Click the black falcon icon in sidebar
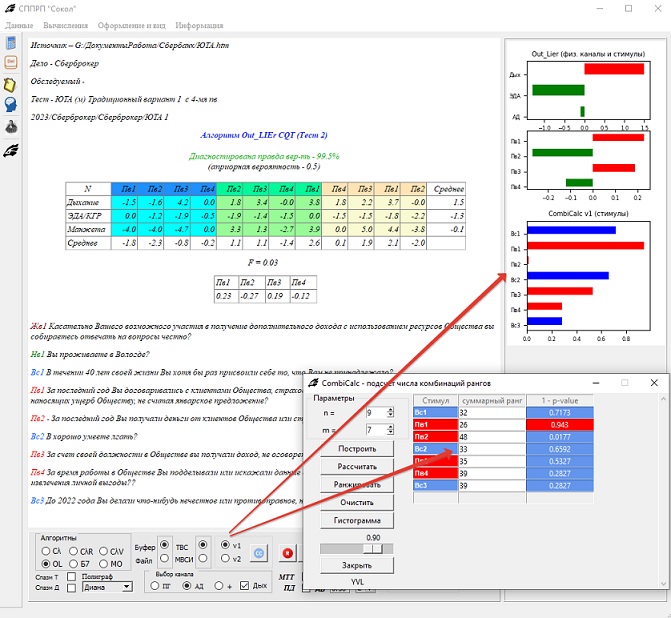The image size is (671, 618). (11, 151)
